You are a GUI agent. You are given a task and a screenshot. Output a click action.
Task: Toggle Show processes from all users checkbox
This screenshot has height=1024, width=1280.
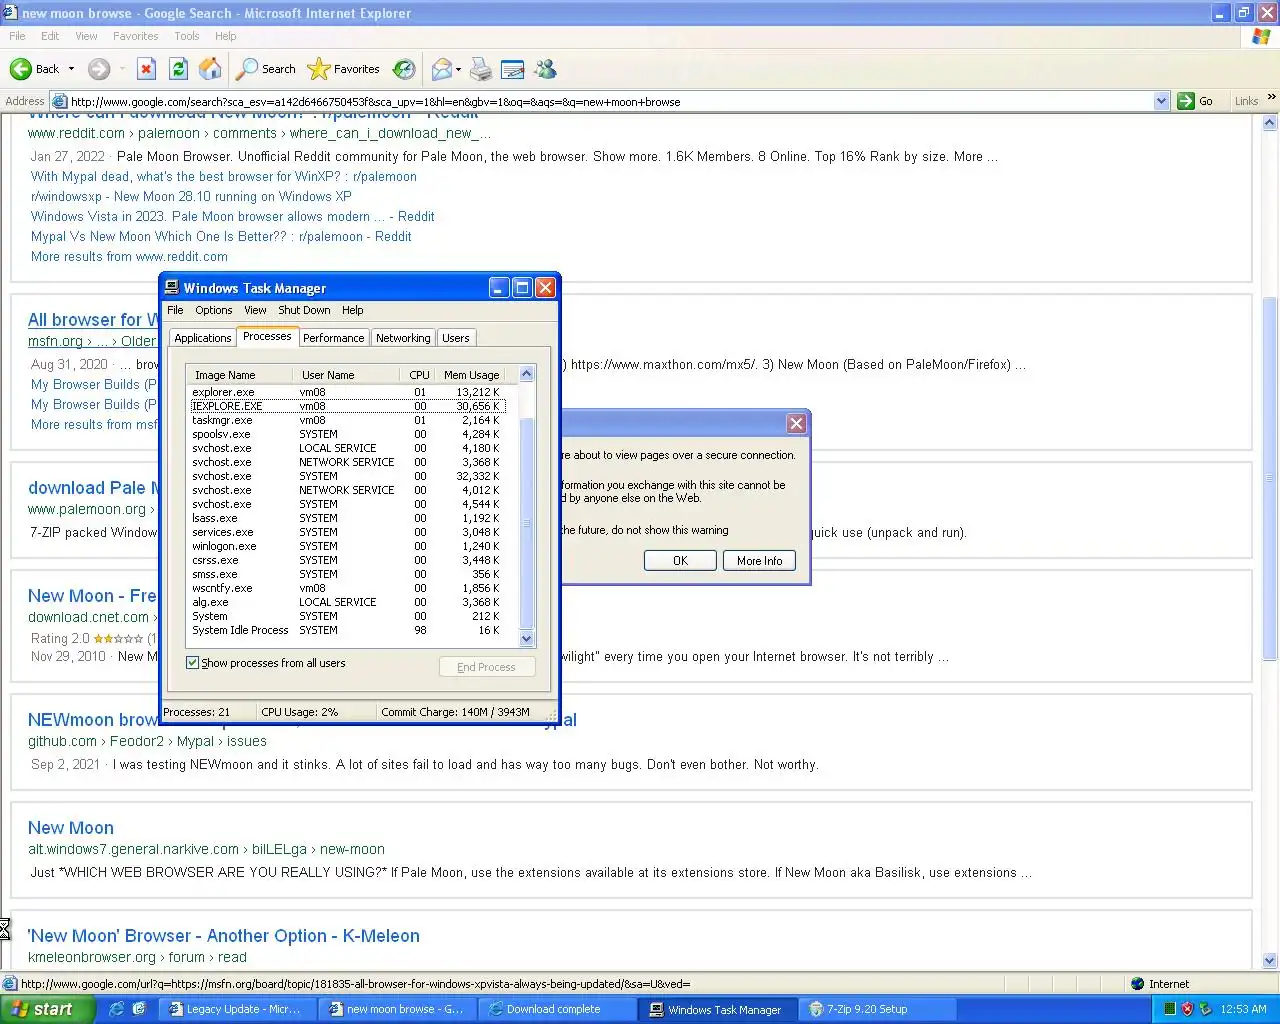[x=192, y=663]
